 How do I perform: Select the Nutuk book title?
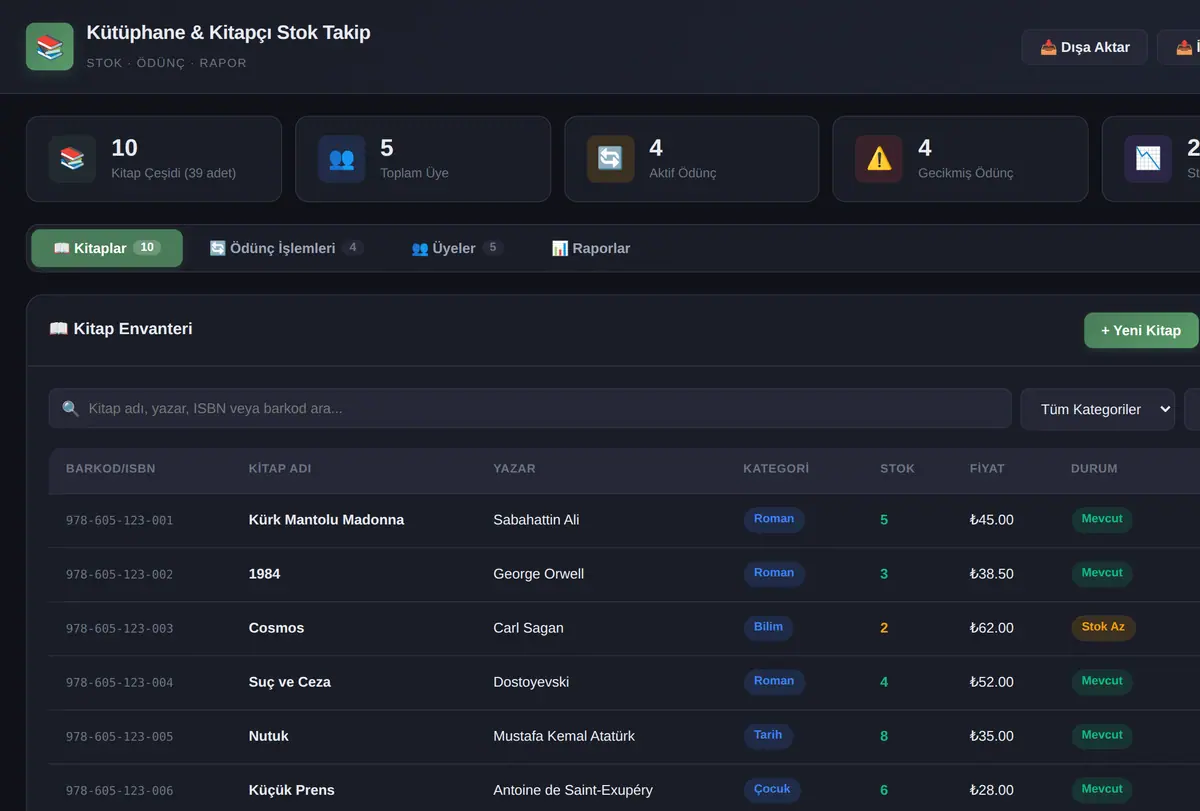click(269, 736)
